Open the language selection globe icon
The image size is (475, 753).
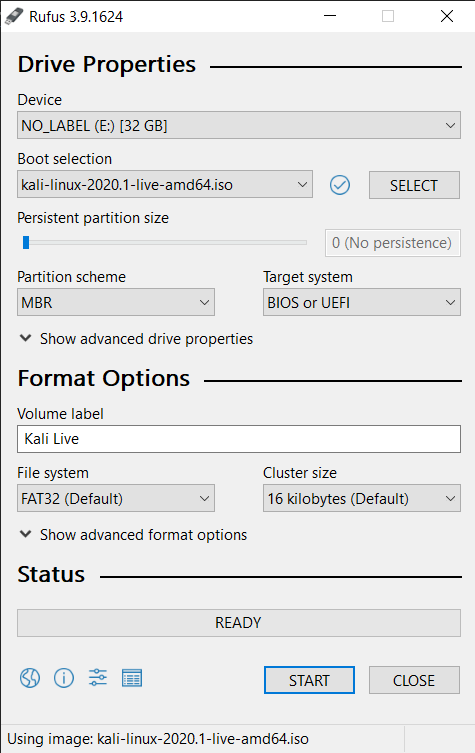30,678
